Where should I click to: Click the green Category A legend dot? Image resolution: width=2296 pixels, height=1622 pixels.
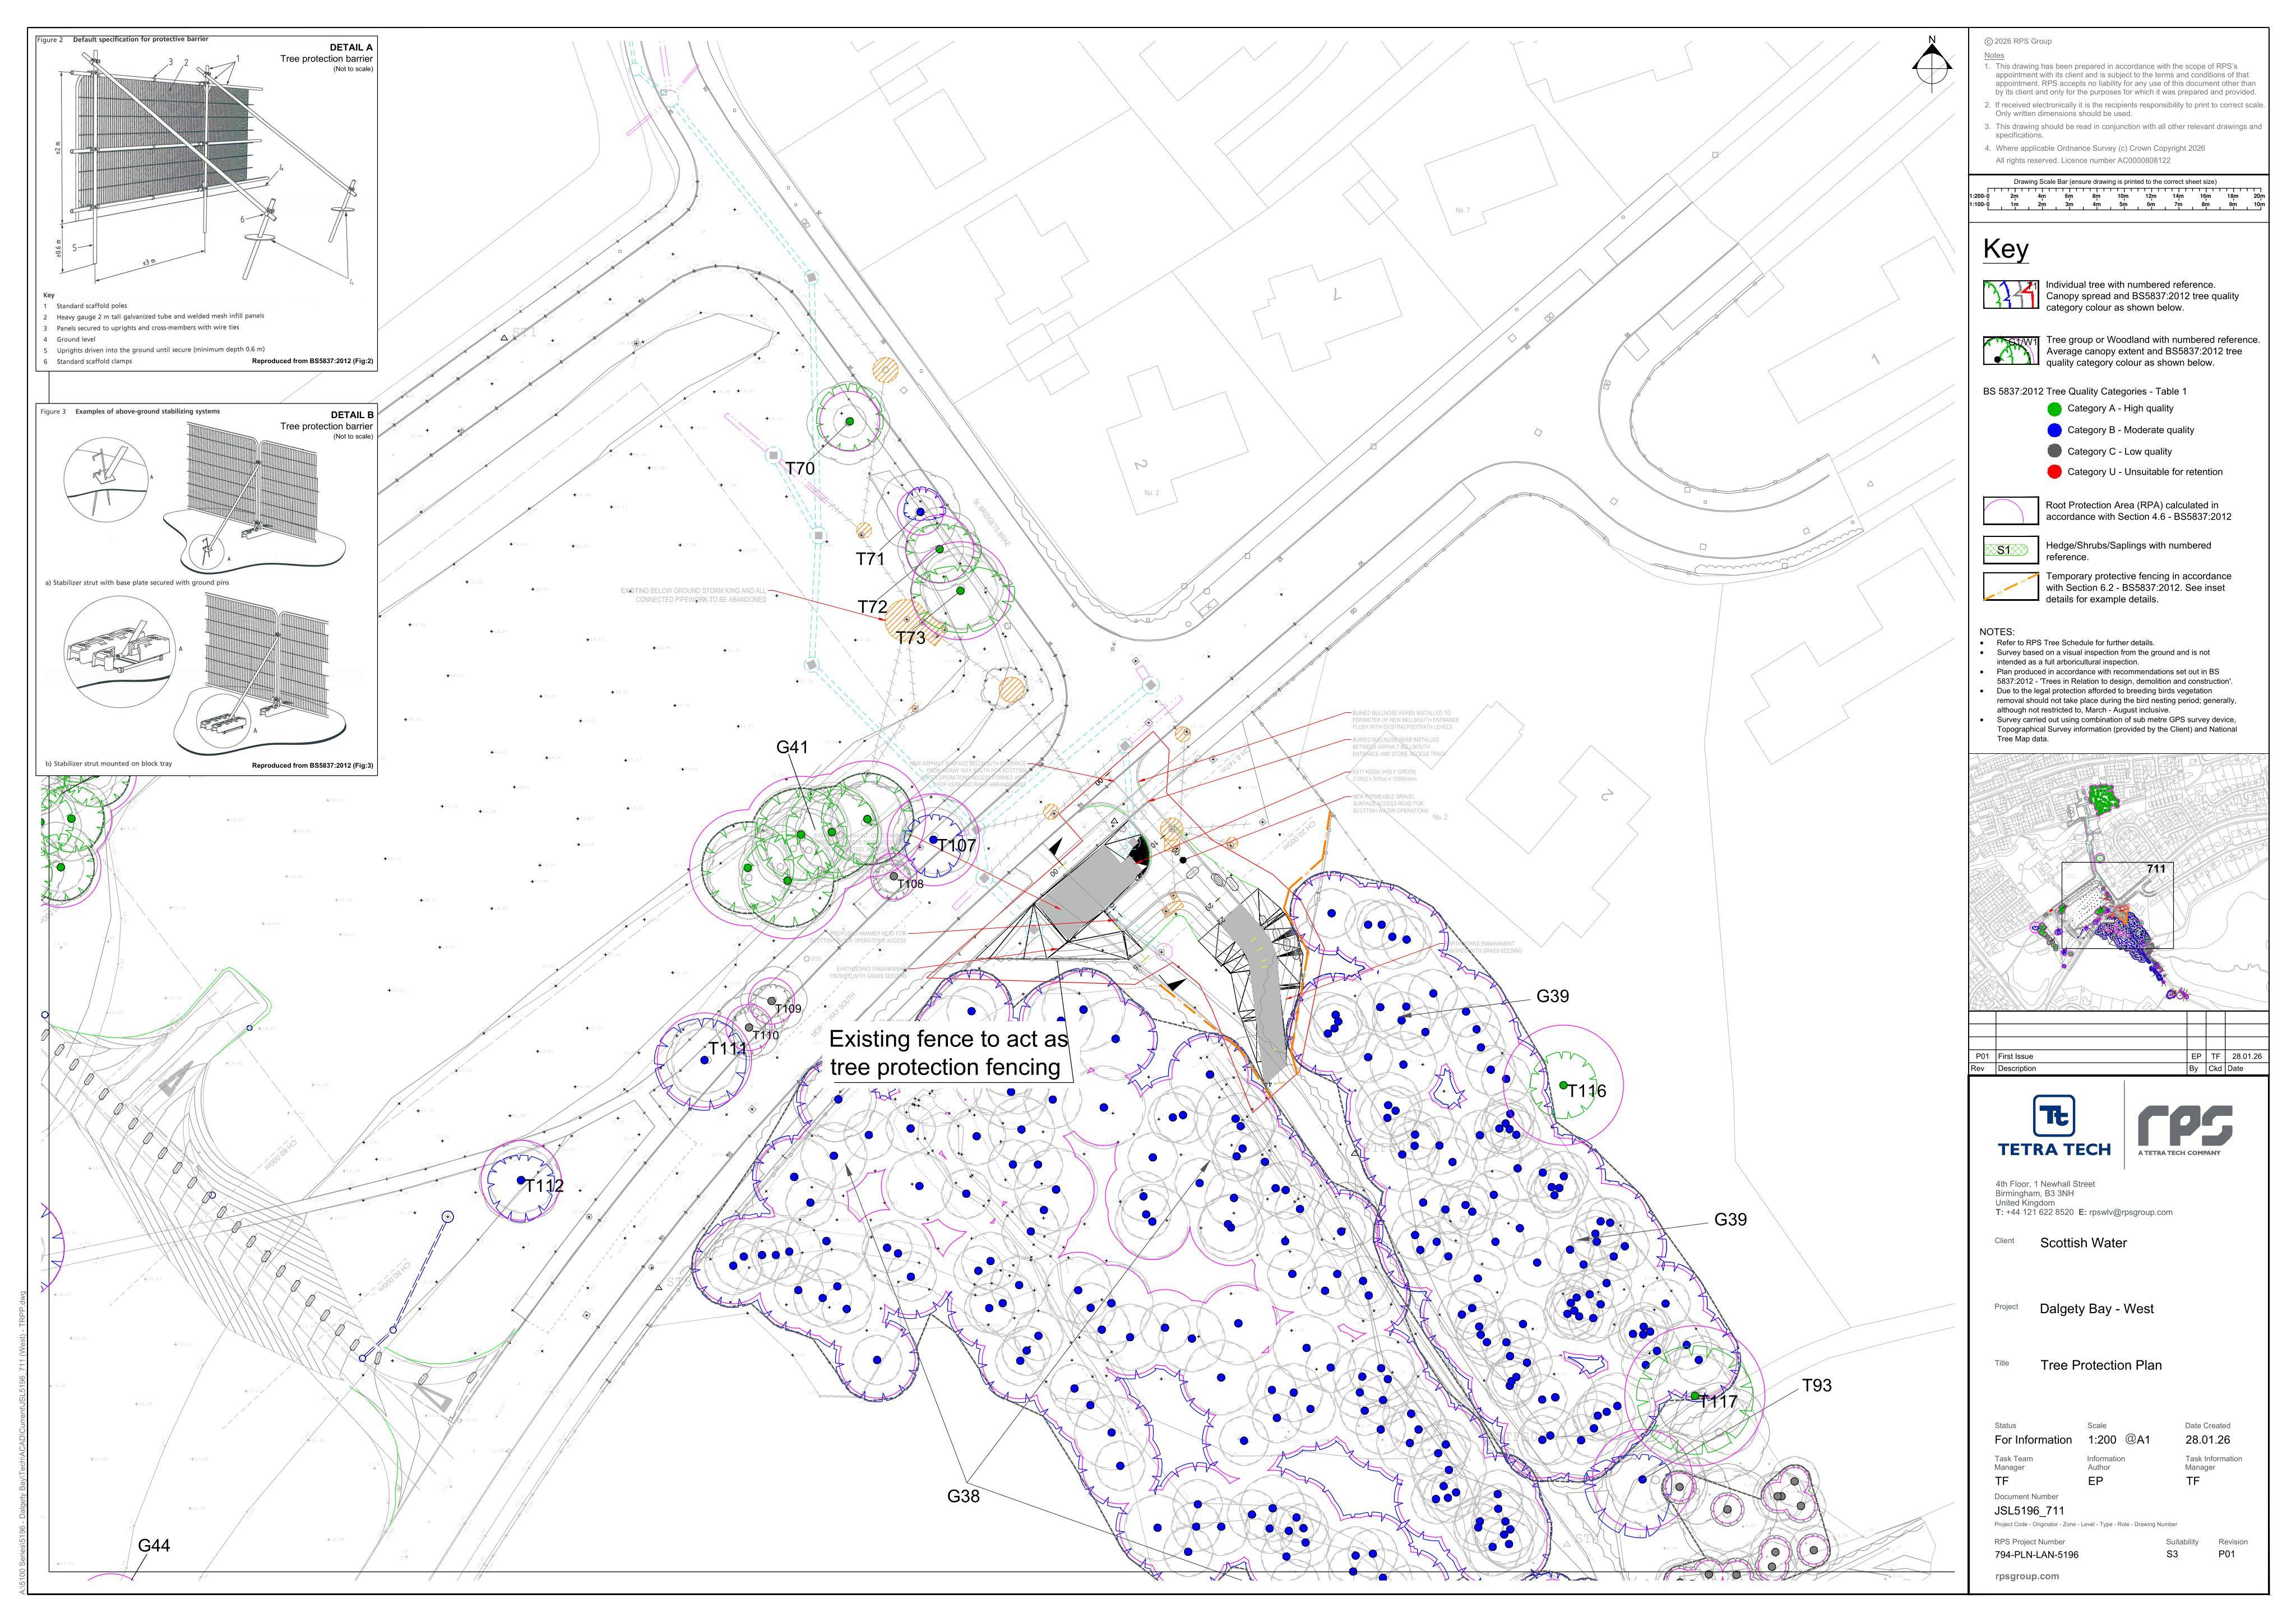tap(2054, 409)
